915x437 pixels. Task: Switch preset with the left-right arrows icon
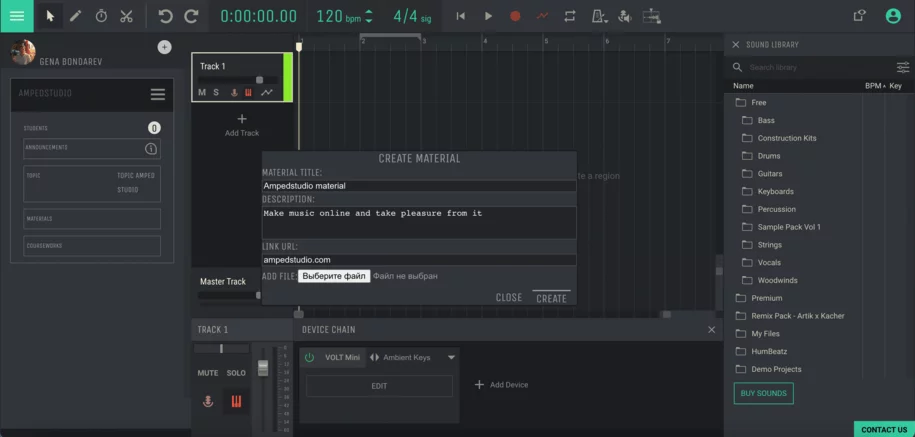375,357
